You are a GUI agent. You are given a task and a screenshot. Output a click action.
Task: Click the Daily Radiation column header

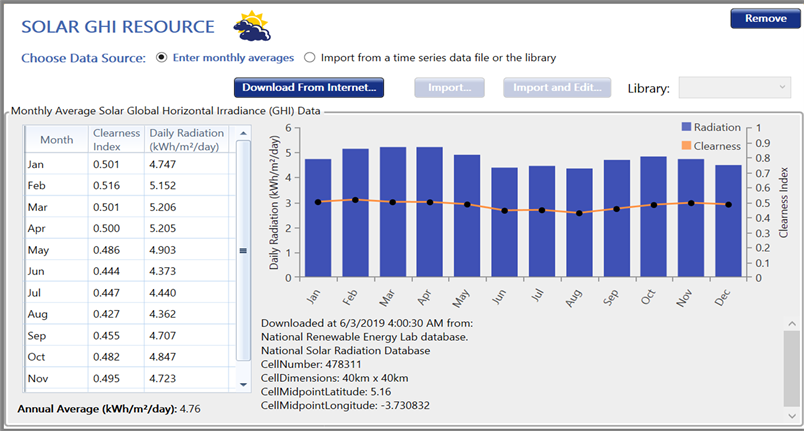click(186, 139)
